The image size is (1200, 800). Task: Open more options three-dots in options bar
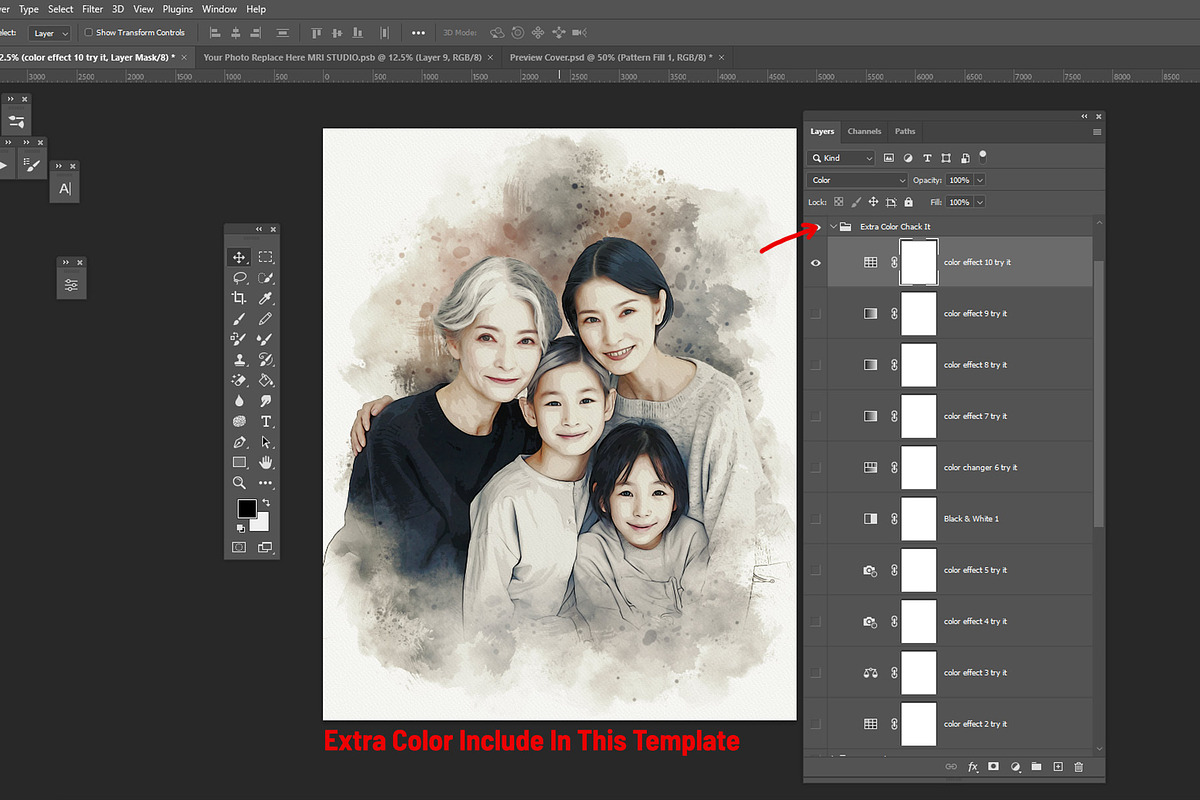click(418, 33)
